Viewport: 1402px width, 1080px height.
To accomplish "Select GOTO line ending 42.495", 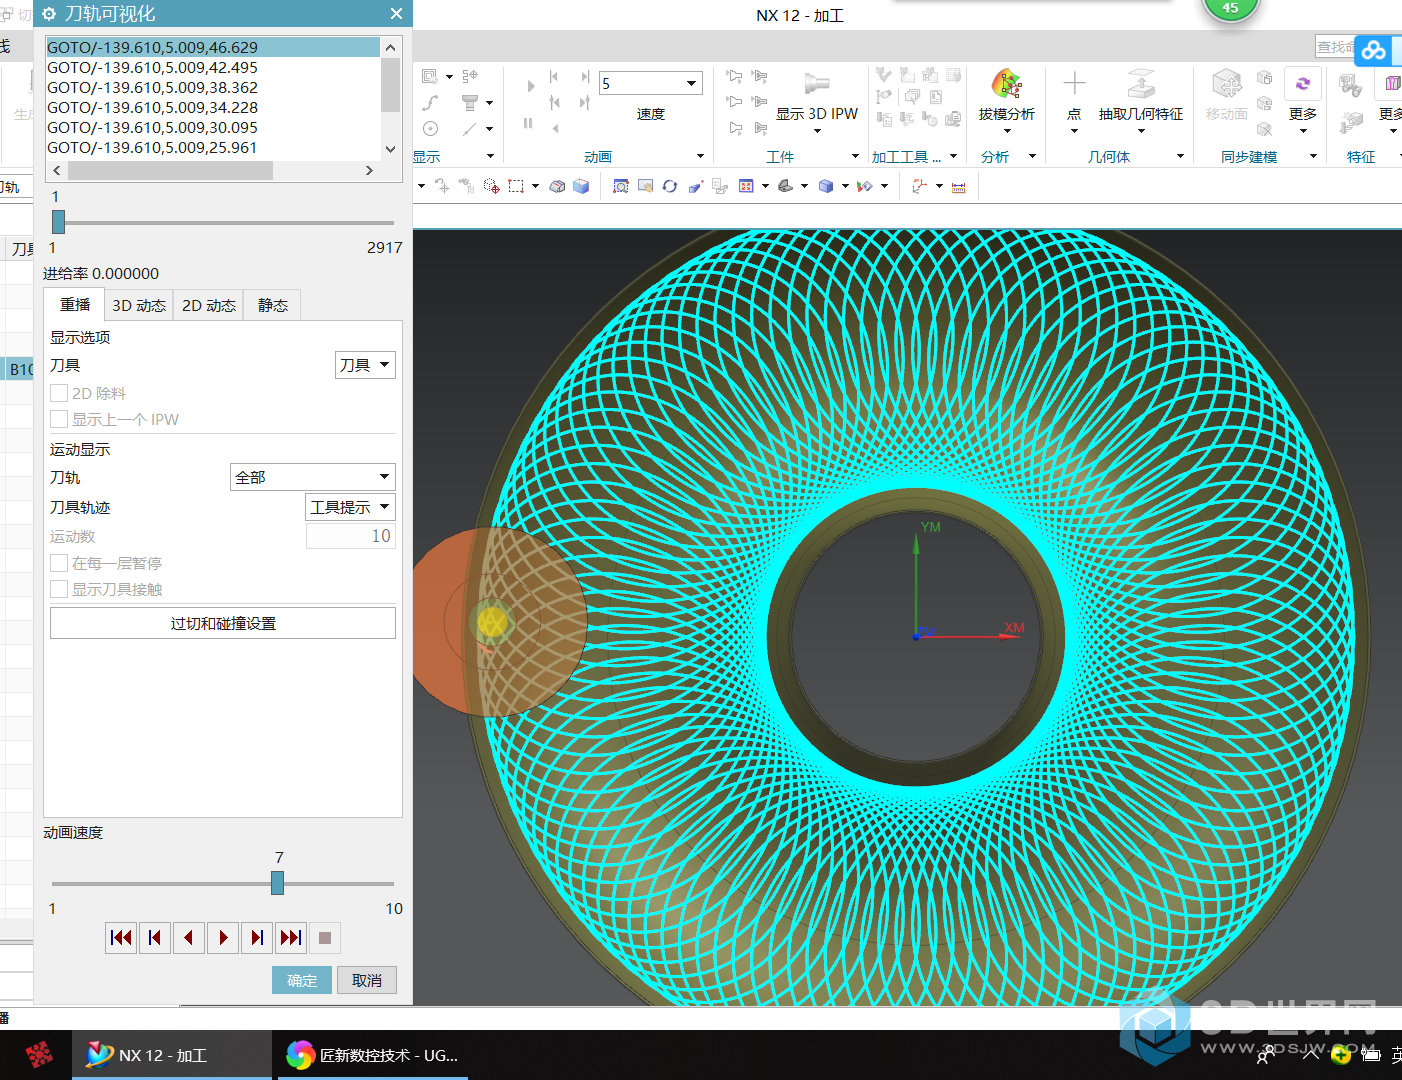I will 213,67.
